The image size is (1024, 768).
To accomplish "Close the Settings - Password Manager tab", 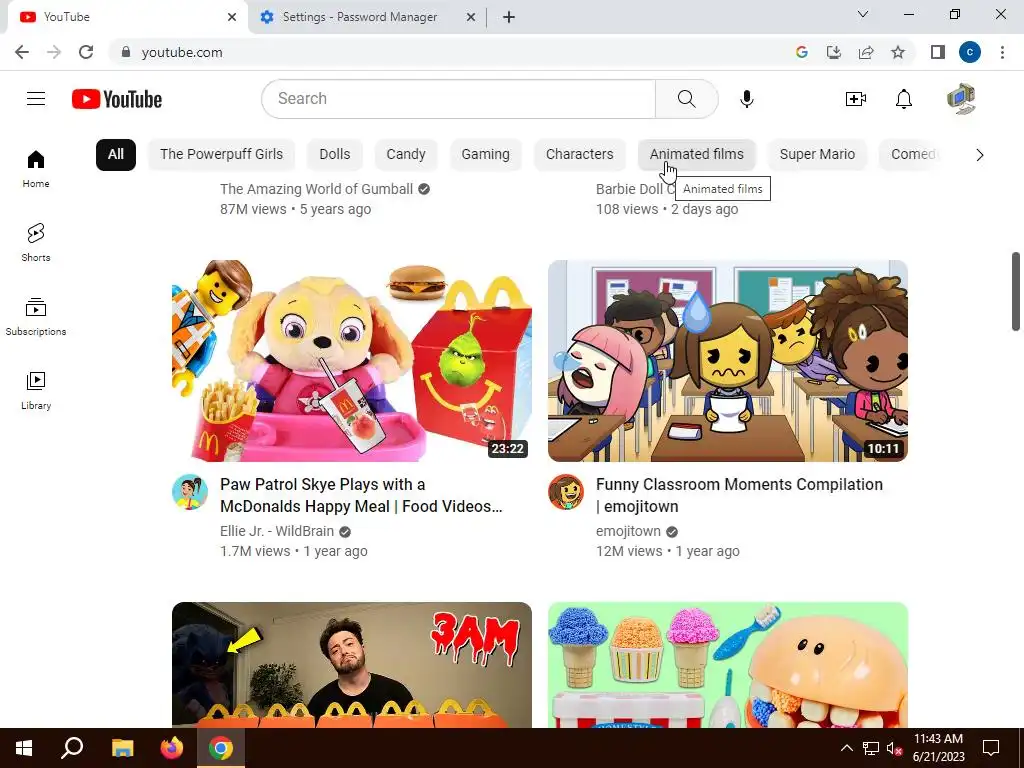I will [471, 17].
